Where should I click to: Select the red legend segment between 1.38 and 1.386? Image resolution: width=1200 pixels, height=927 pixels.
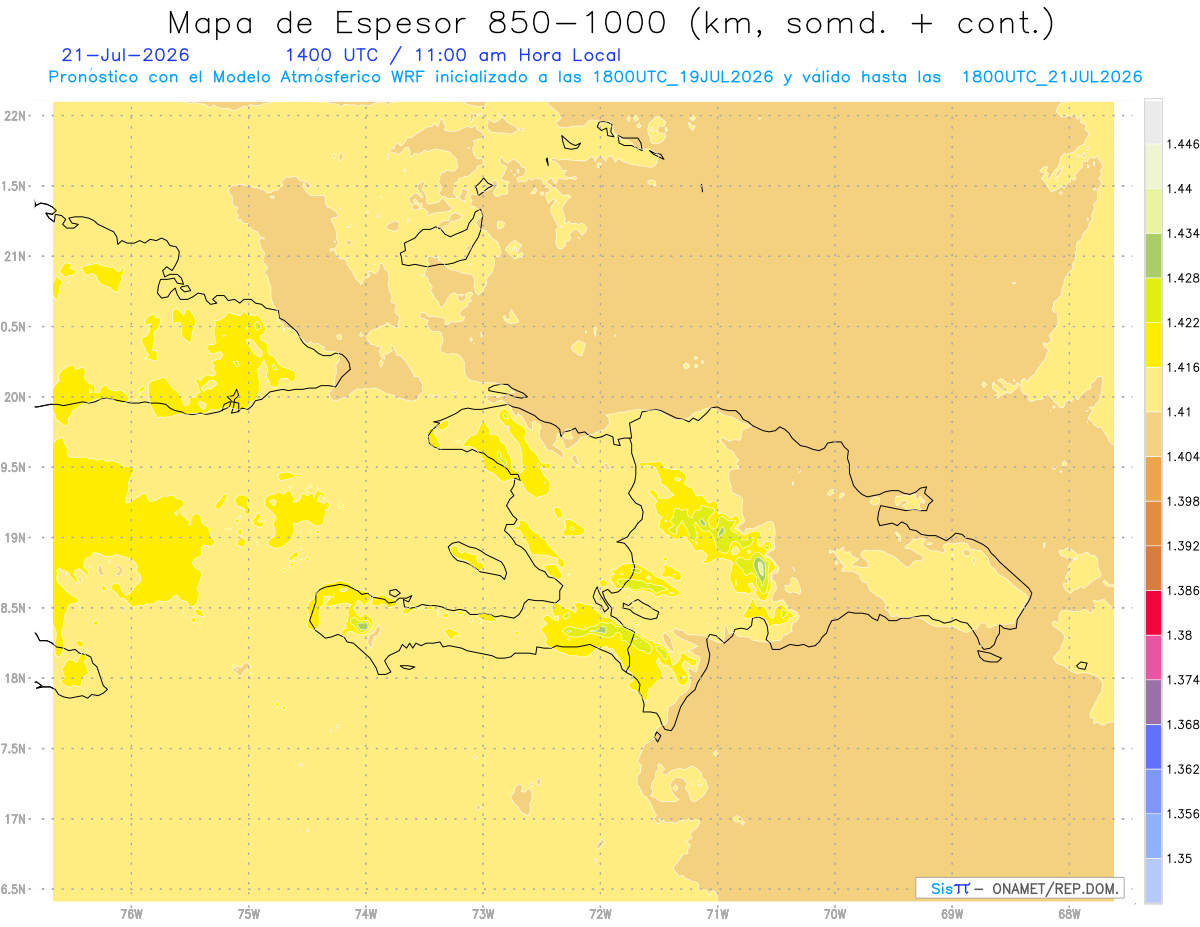[1153, 613]
